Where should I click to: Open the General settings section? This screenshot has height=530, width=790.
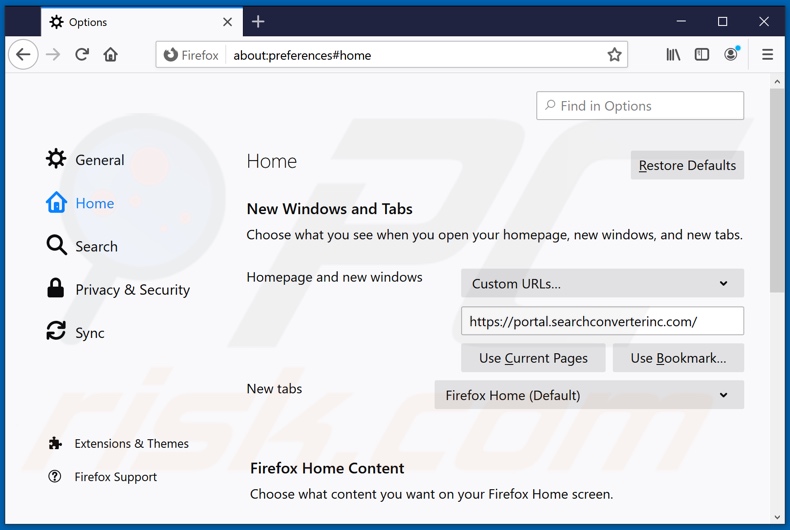[99, 160]
